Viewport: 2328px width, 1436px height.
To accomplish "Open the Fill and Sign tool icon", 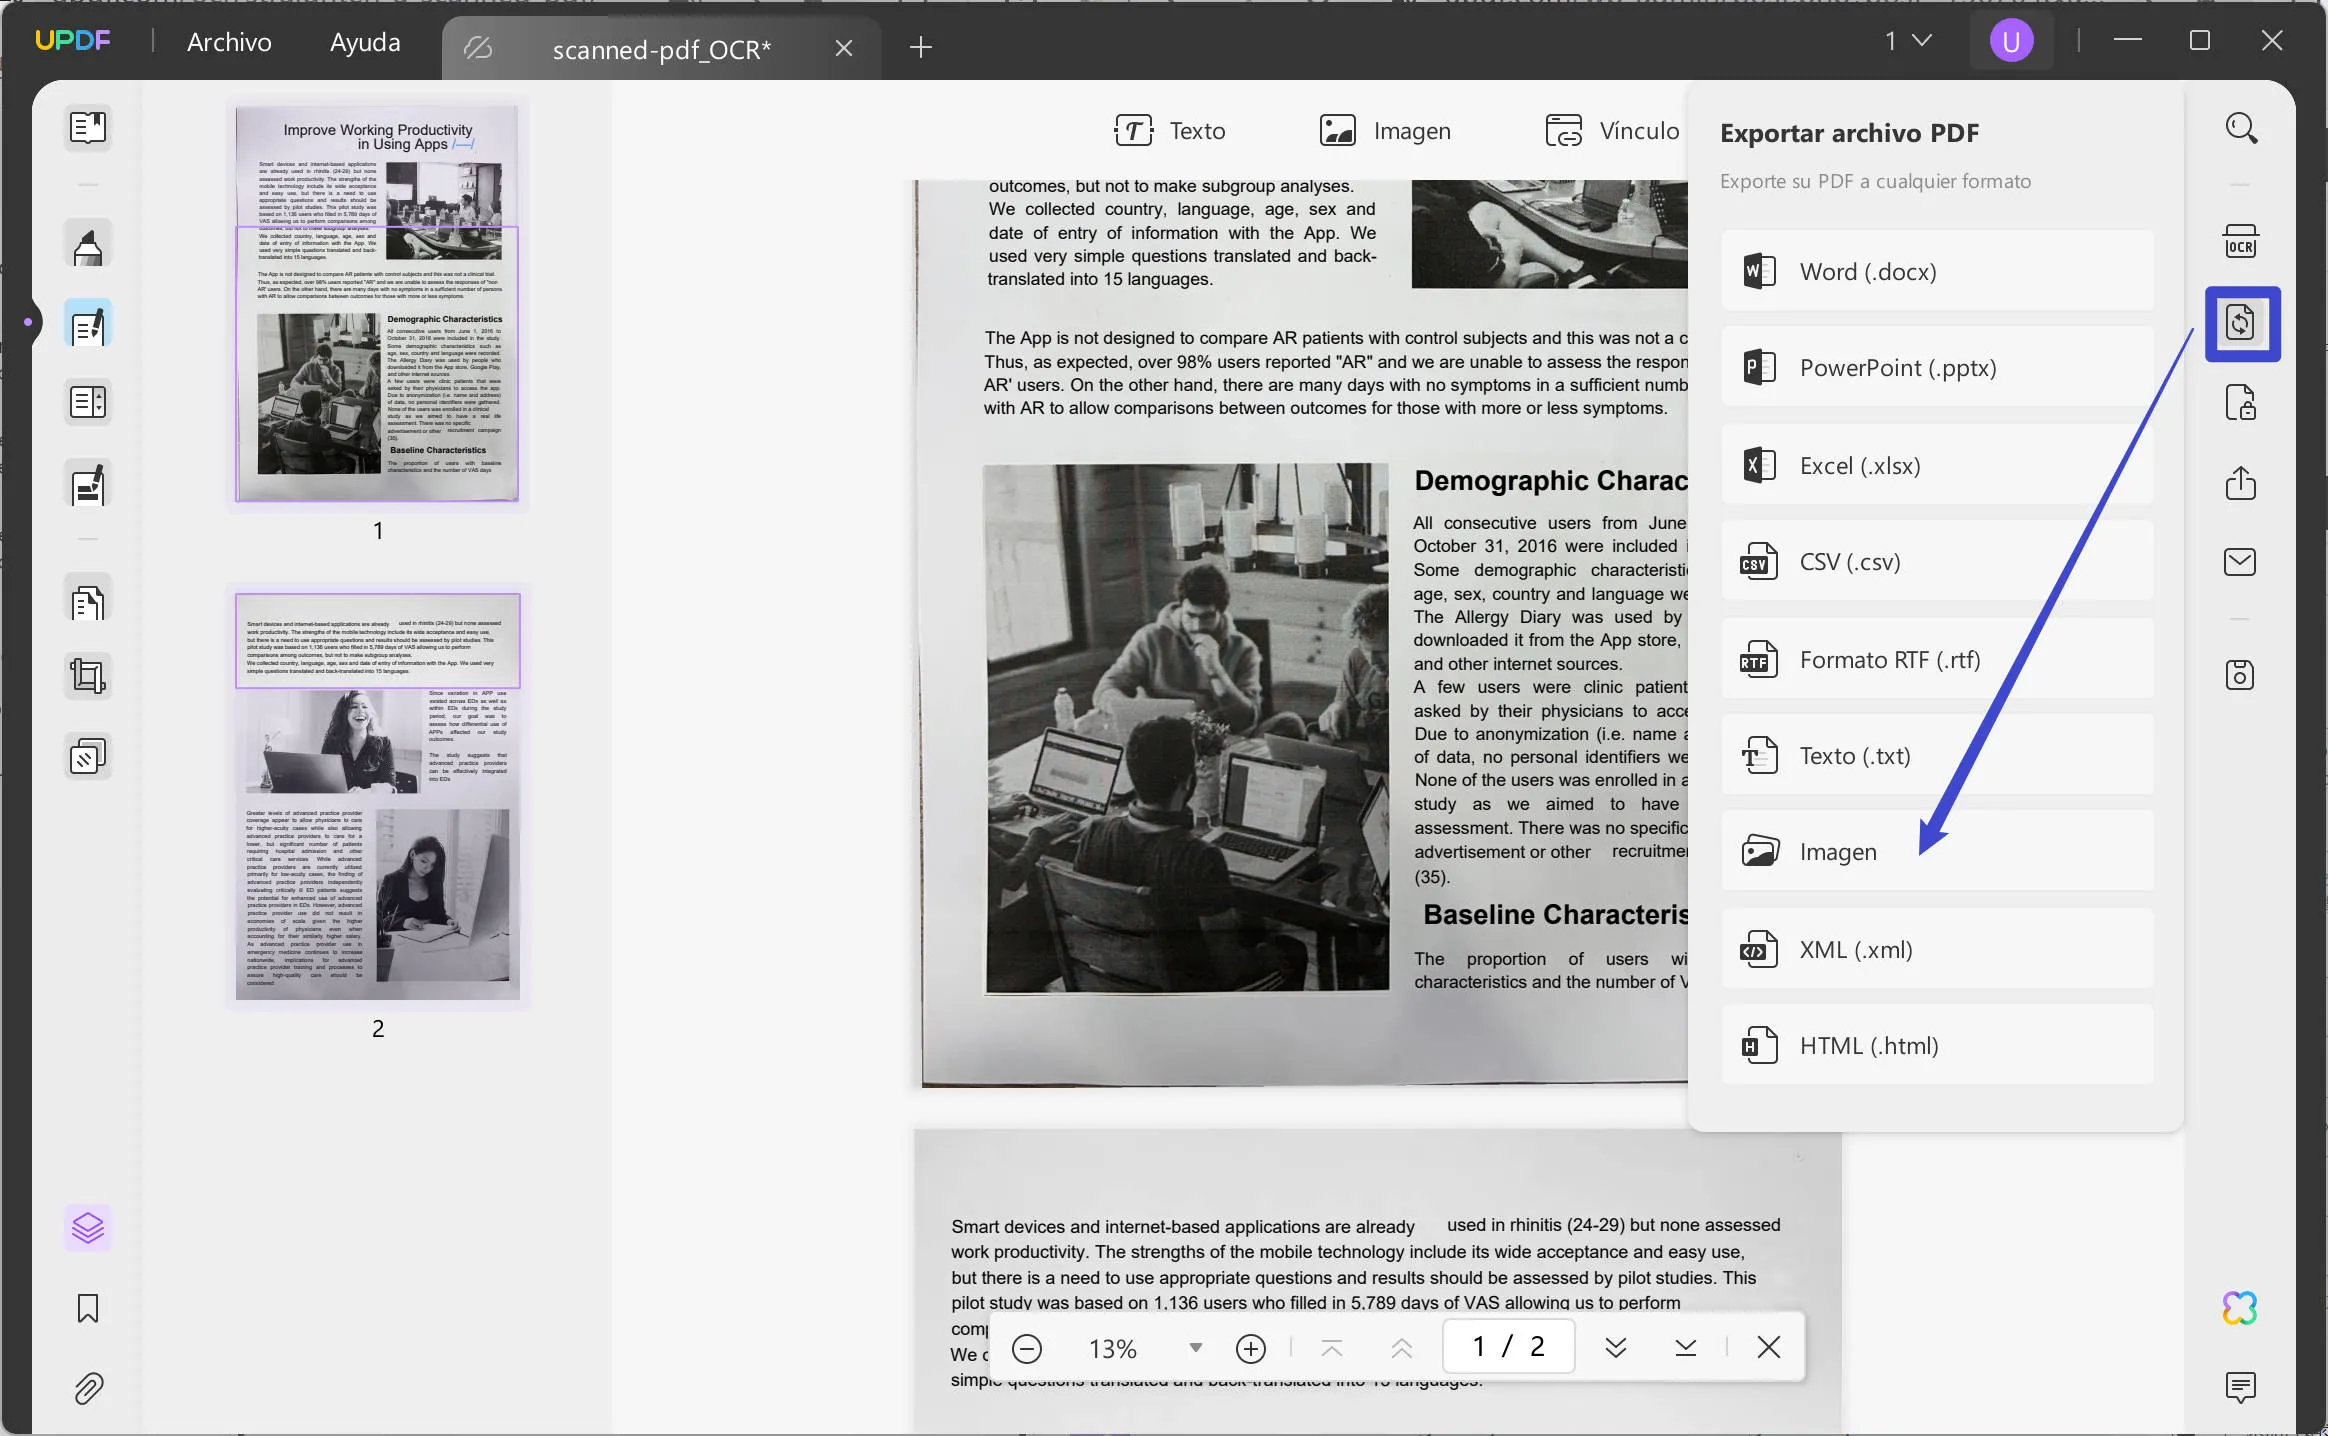I will pyautogui.click(x=88, y=485).
